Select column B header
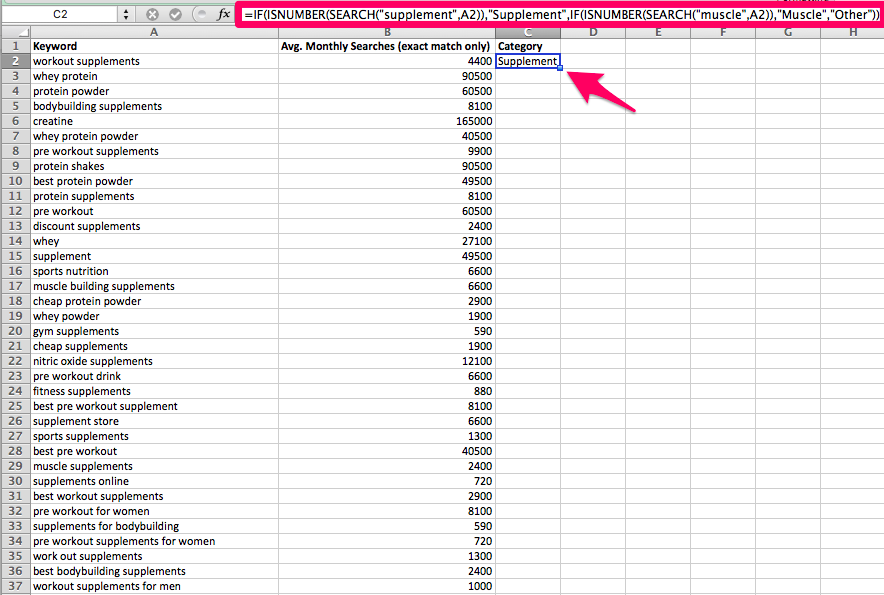The image size is (884, 595). click(386, 32)
